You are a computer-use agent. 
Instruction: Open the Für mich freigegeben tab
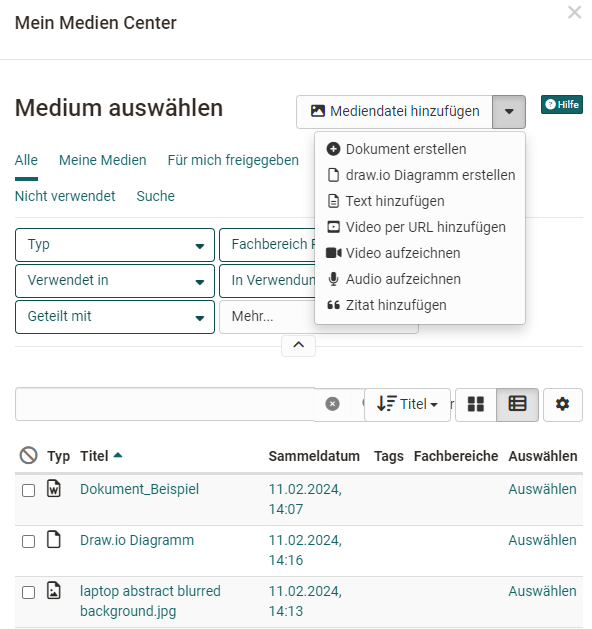(x=233, y=160)
